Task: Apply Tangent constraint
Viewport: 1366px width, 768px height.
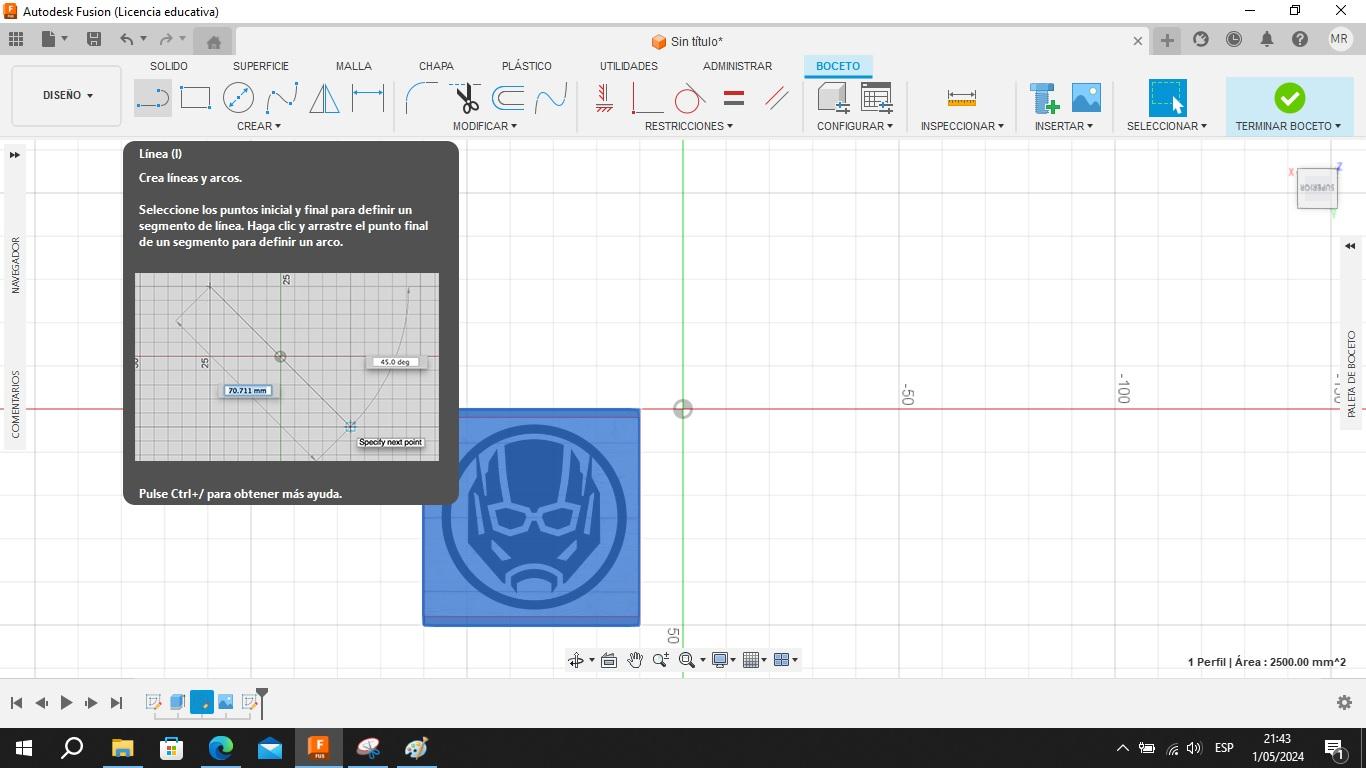Action: [x=690, y=98]
